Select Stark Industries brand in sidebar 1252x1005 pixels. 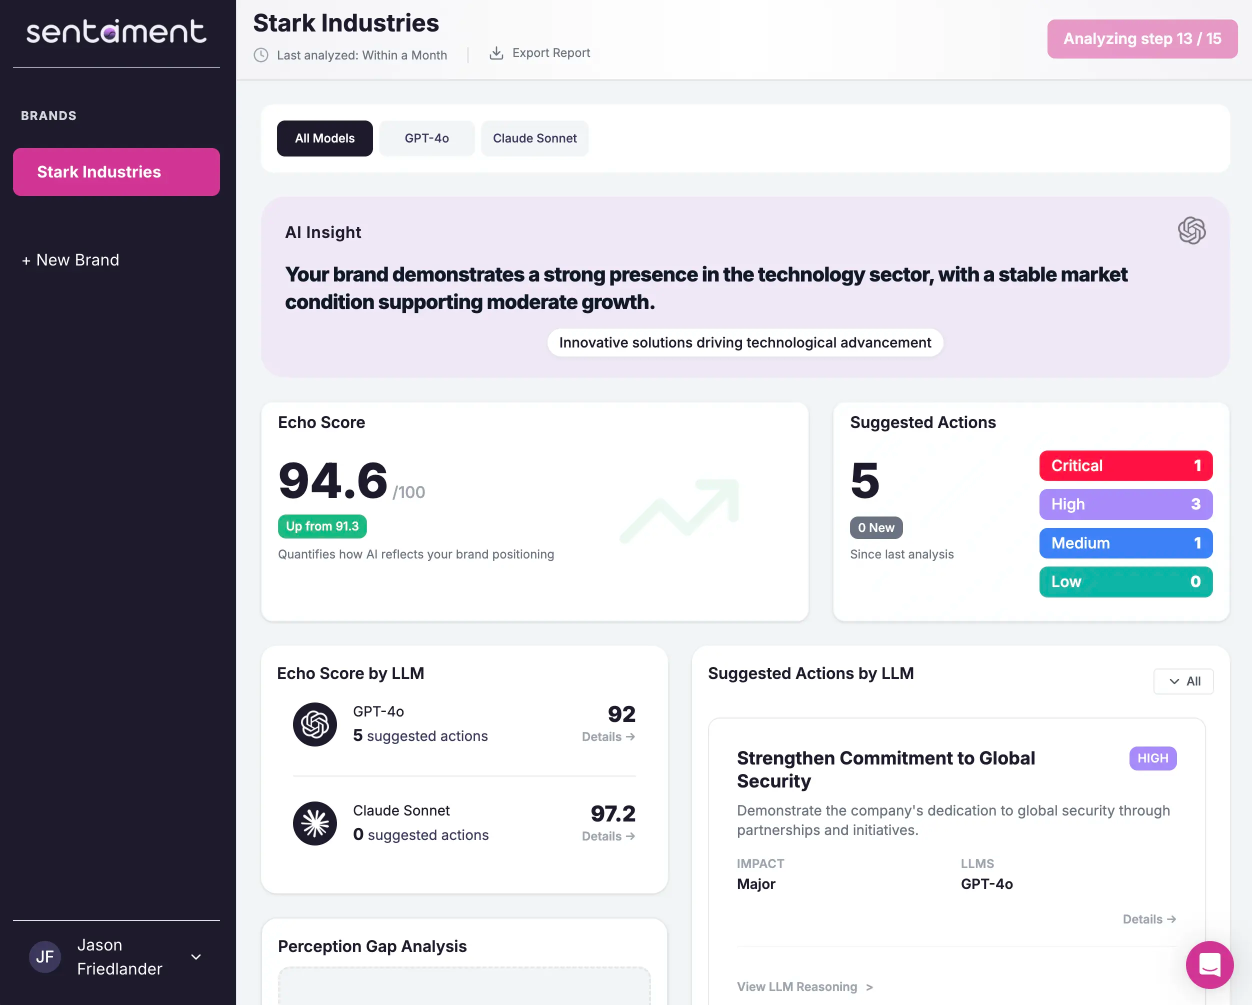pos(116,172)
